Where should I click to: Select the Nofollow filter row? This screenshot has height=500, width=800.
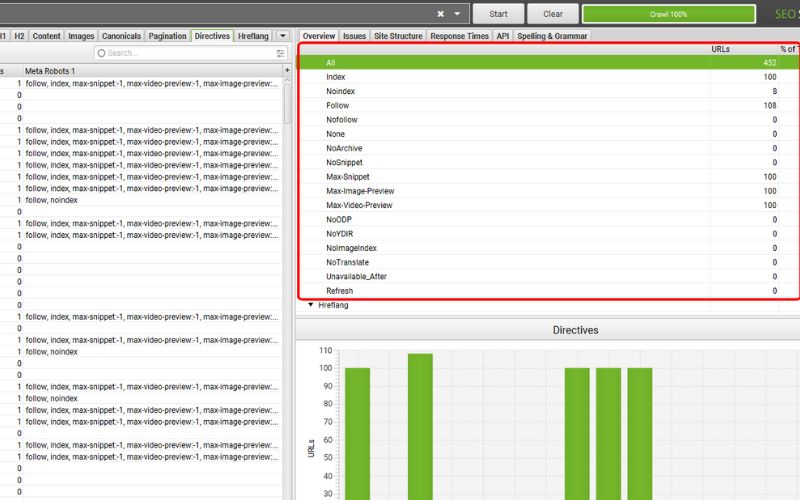coord(549,120)
